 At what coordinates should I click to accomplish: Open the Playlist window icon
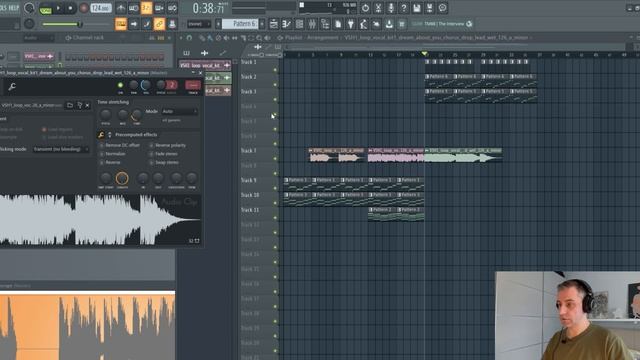coord(274,24)
